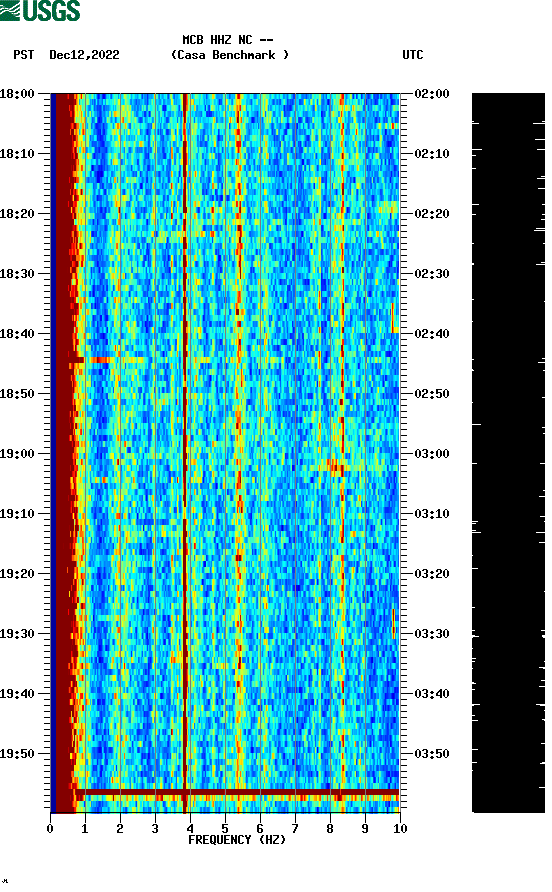The height and width of the screenshot is (892, 552).
Task: Click the 03:10 UTC time label
Action: pos(432,514)
